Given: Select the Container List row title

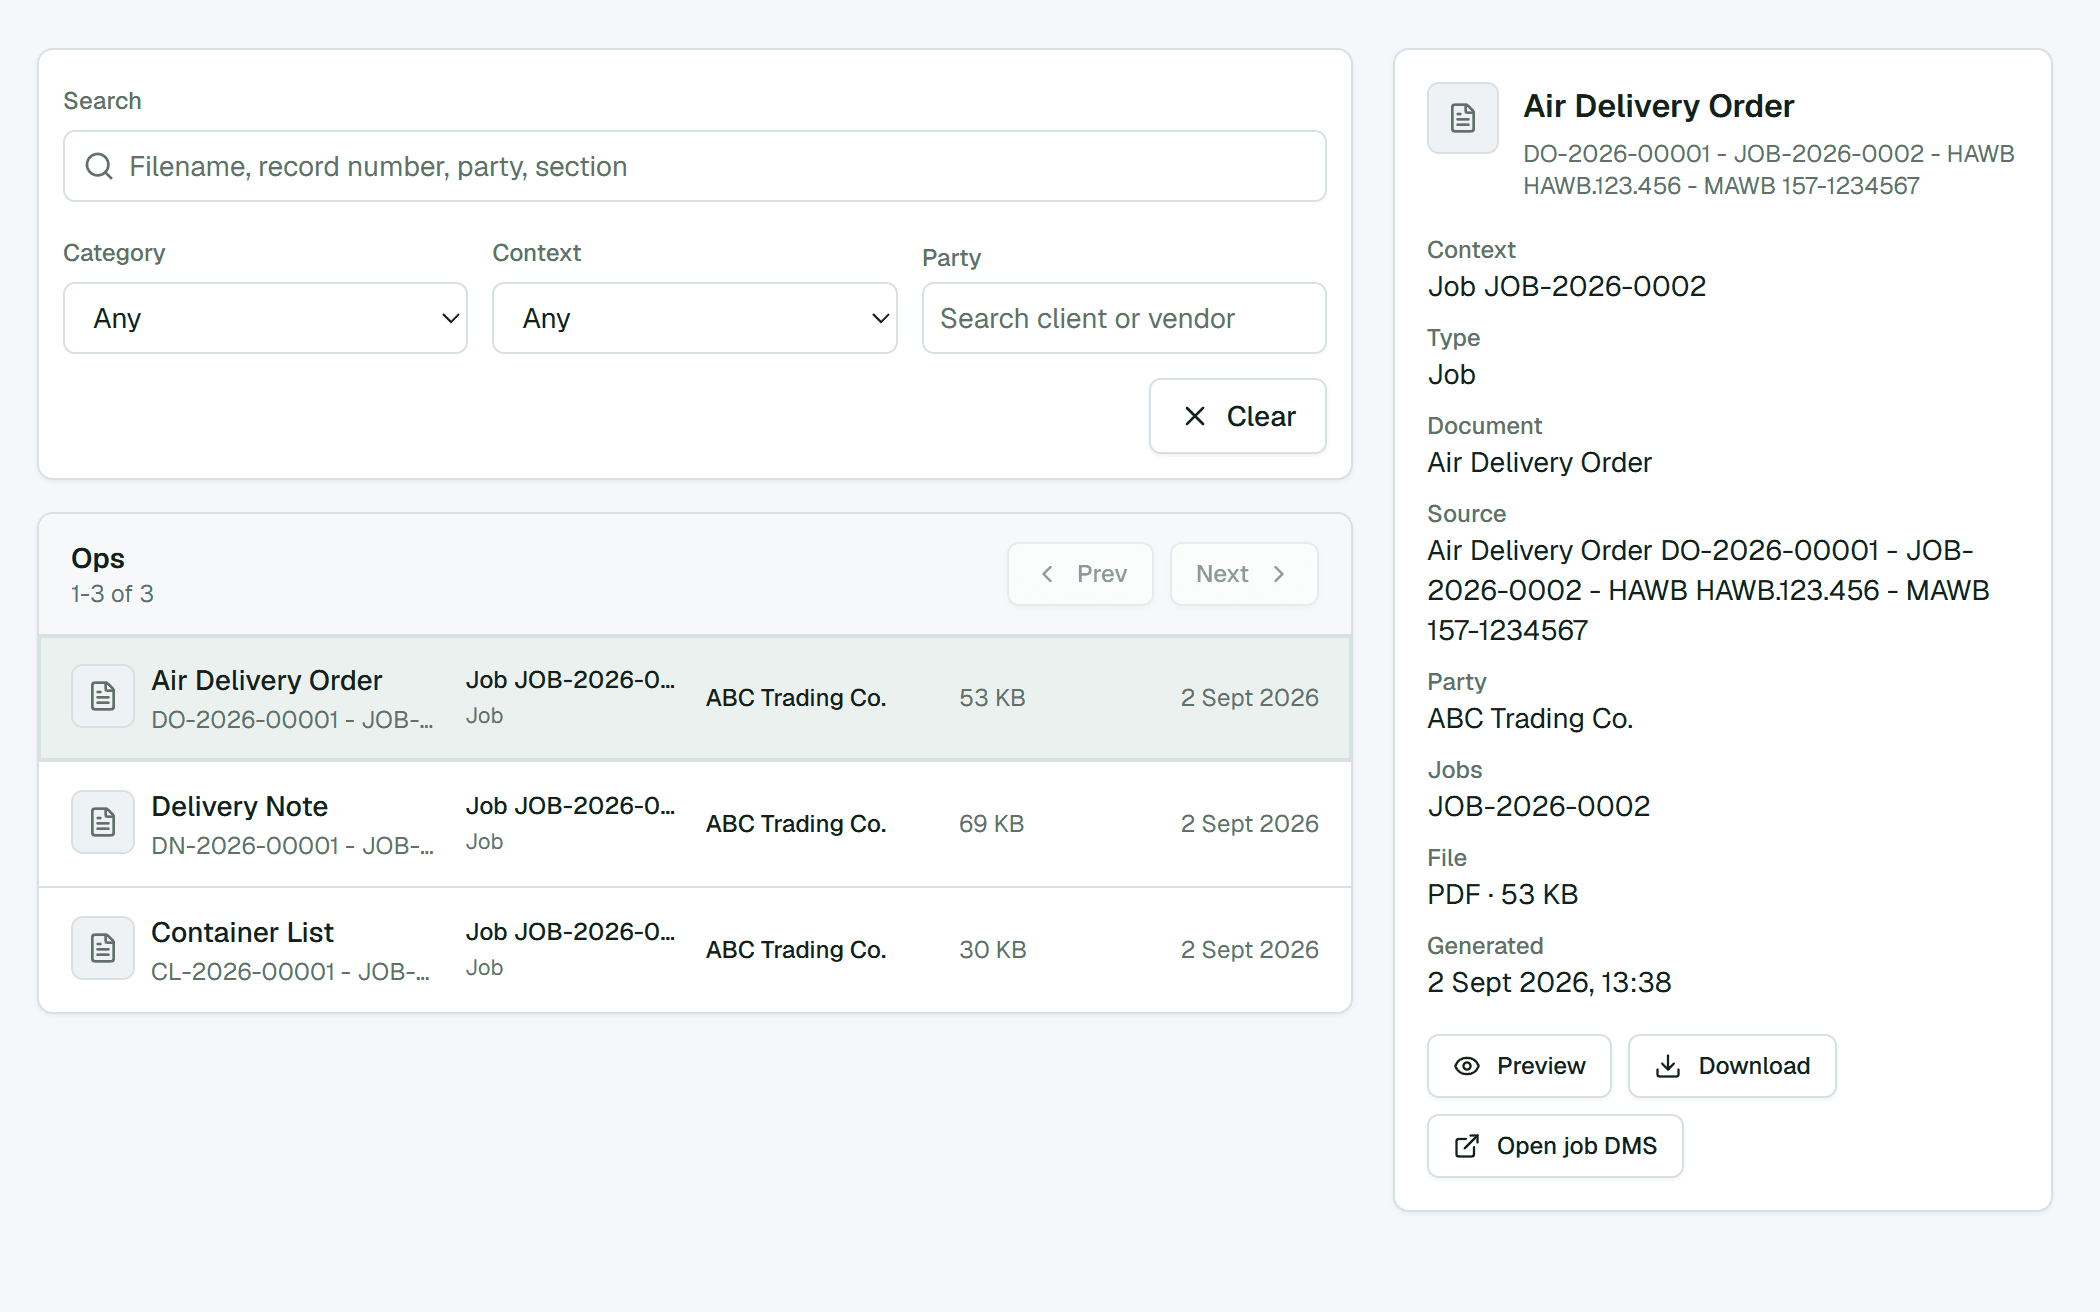Looking at the screenshot, I should pos(243,932).
